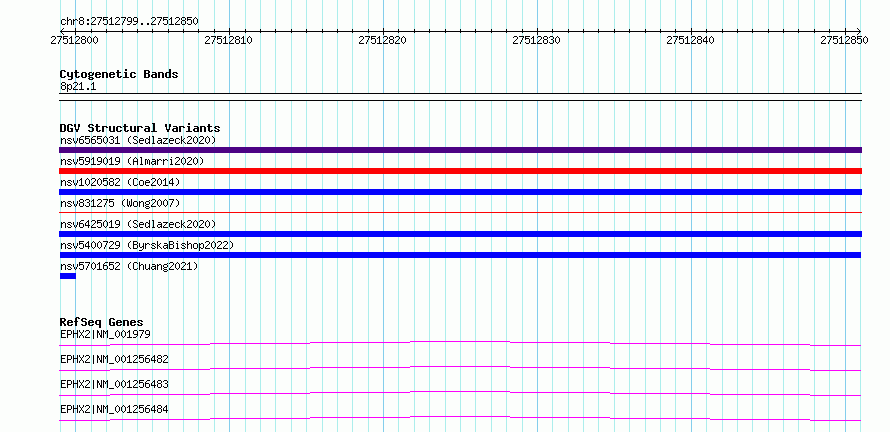Click the blue nsv5400729 variant bar
Image resolution: width=890 pixels, height=432 pixels.
pos(460,255)
